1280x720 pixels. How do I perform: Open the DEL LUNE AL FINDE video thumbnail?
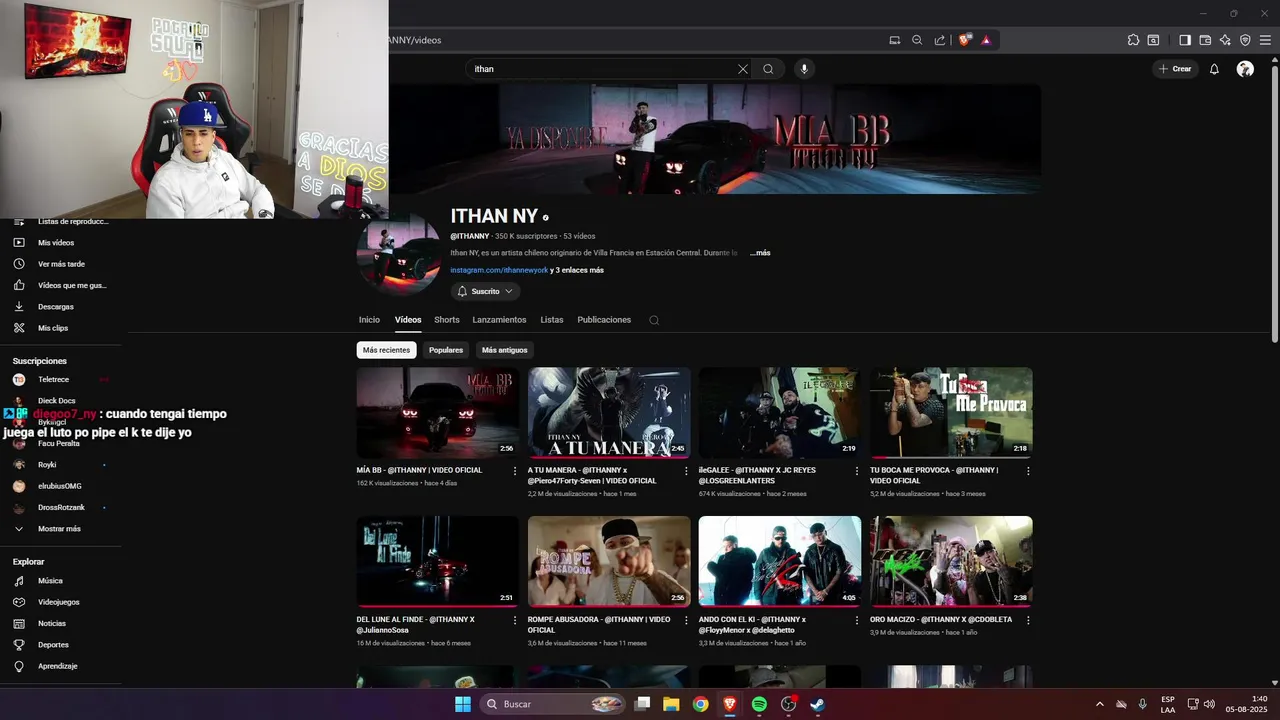438,561
